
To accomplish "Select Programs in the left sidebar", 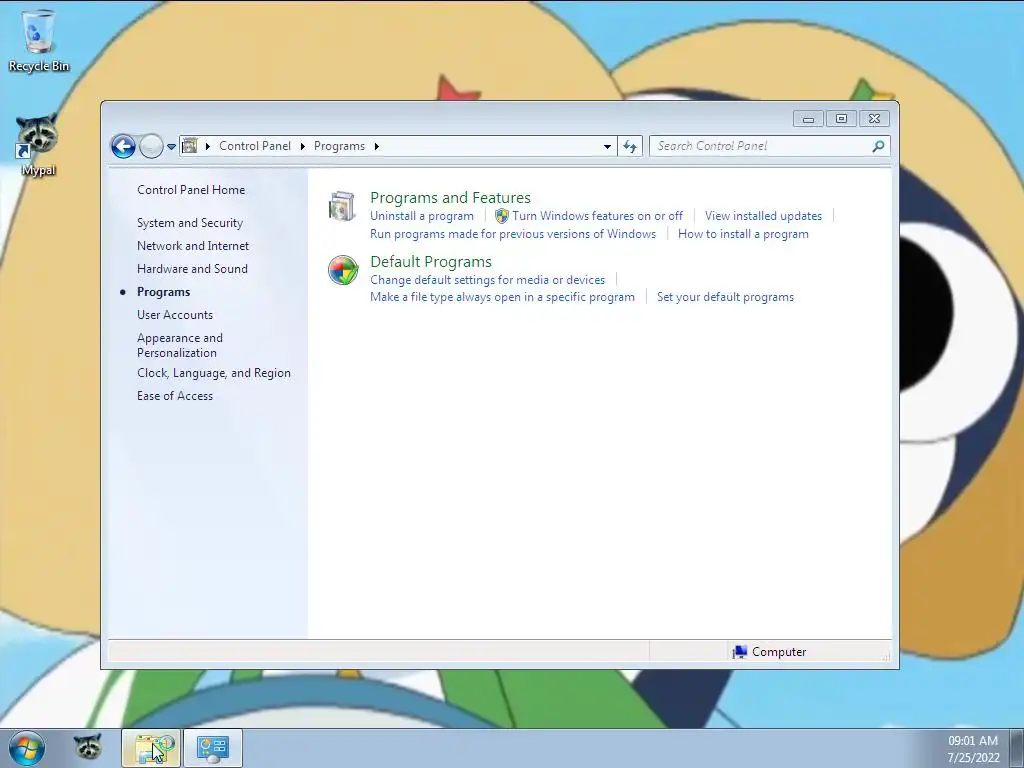I will (163, 292).
